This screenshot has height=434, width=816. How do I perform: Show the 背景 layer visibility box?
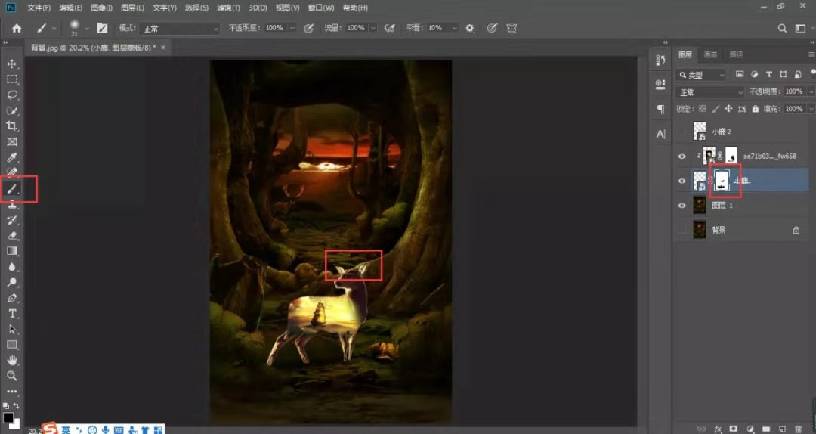(682, 229)
